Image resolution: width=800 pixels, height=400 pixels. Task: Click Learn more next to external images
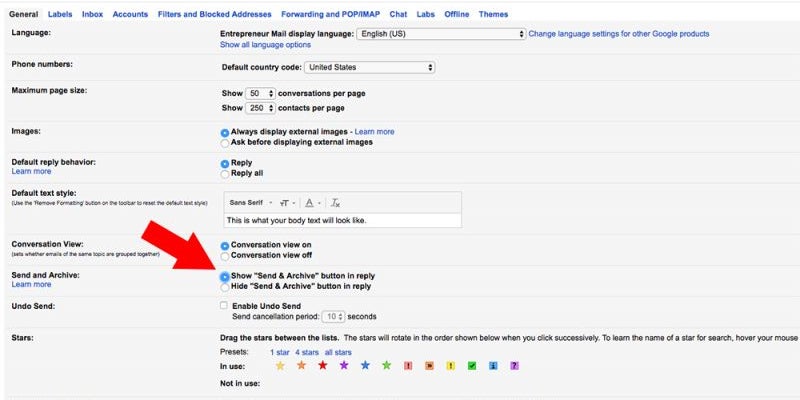click(x=374, y=132)
